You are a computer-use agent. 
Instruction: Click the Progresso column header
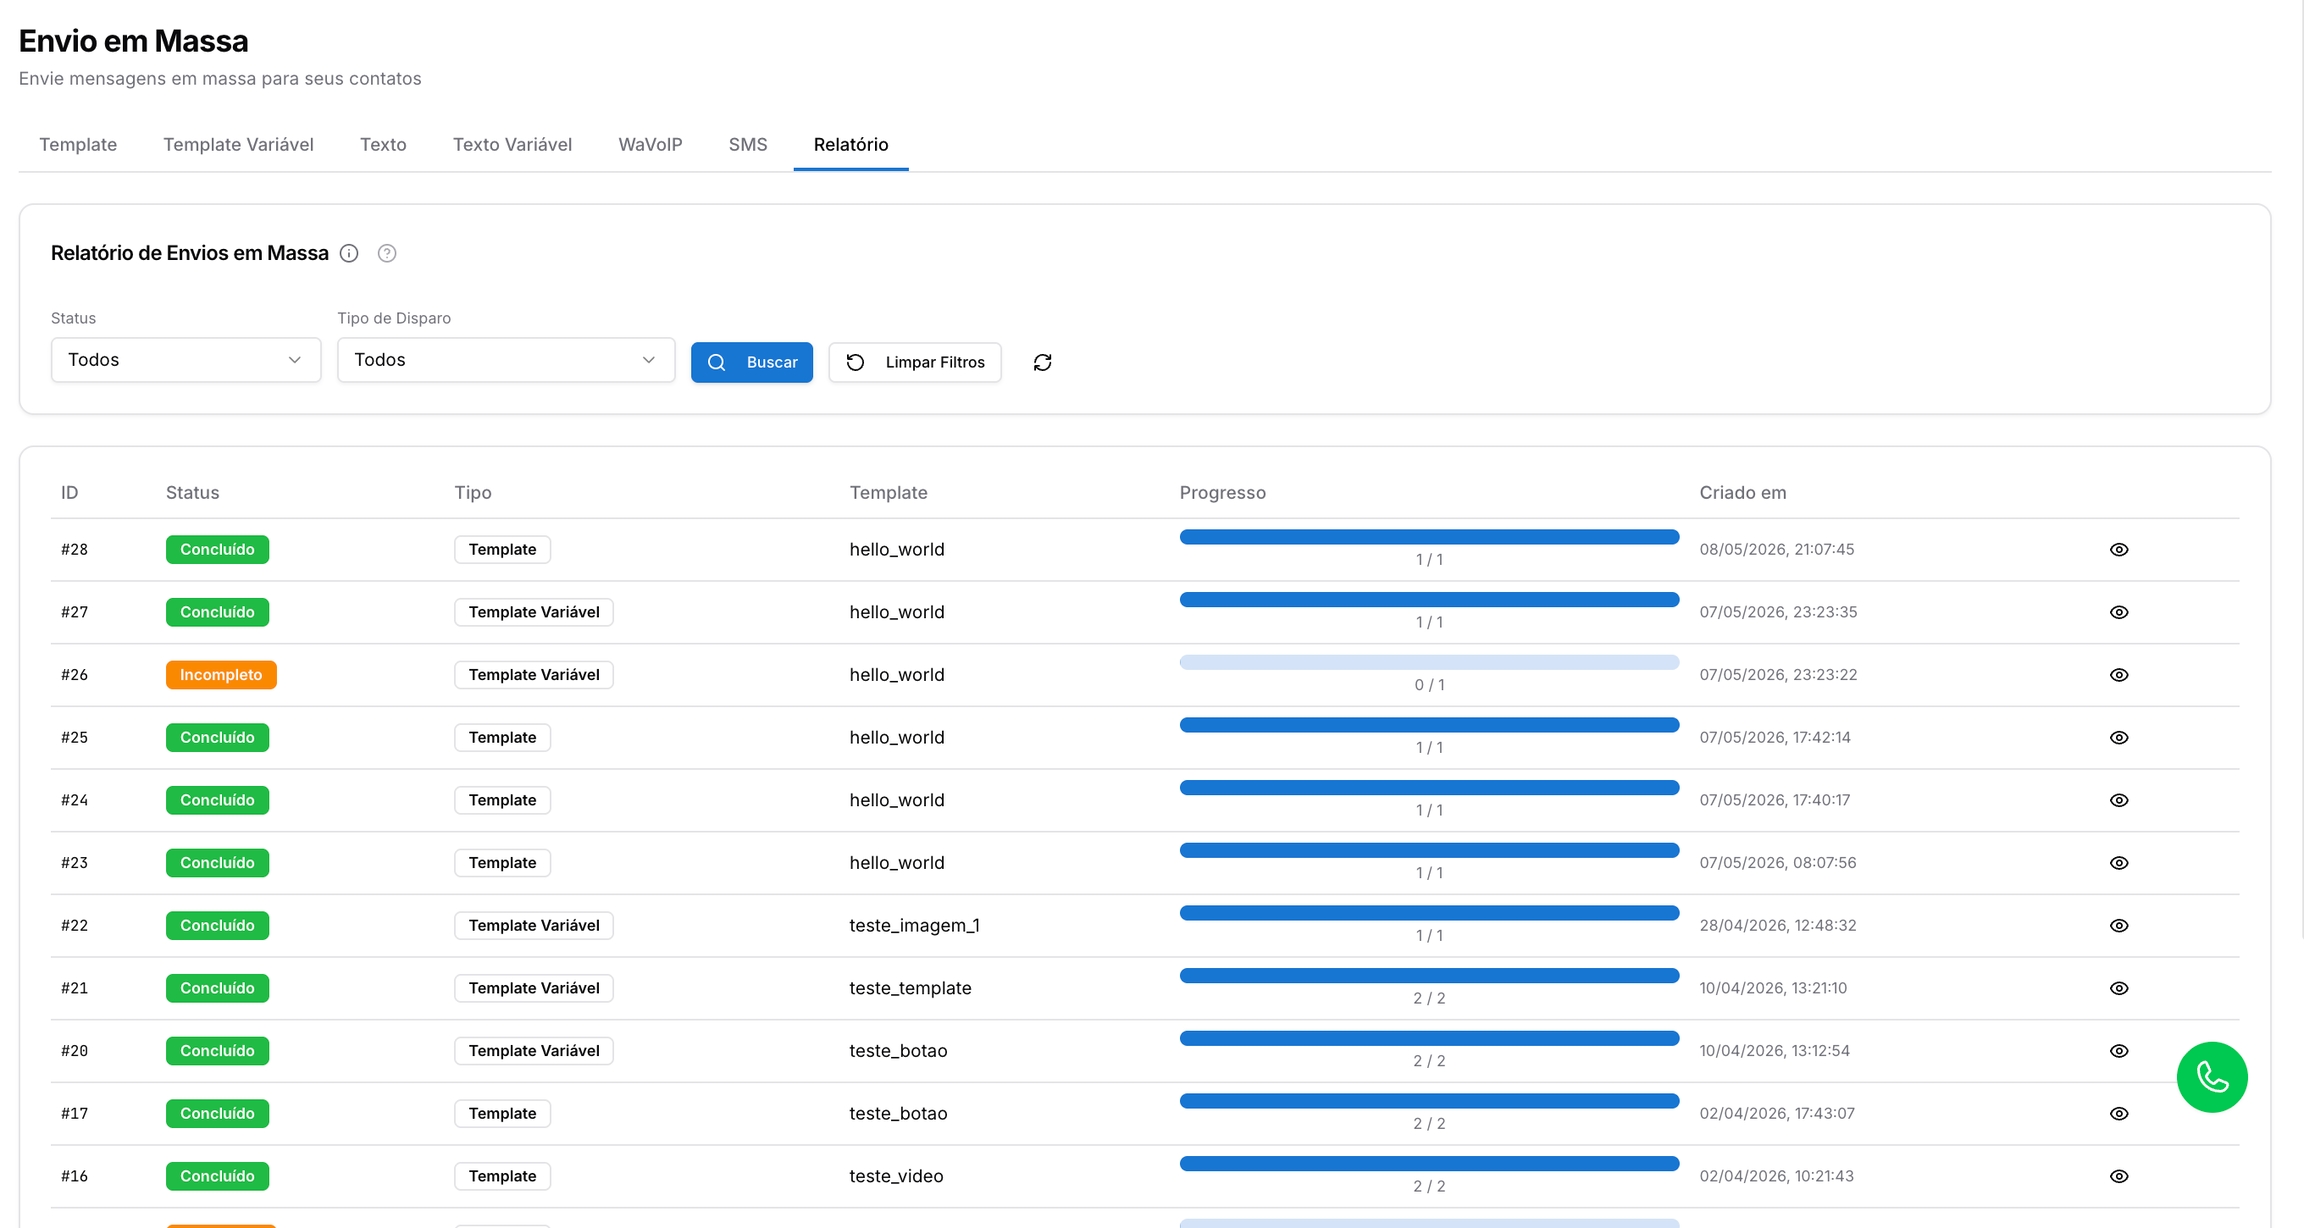1222,492
